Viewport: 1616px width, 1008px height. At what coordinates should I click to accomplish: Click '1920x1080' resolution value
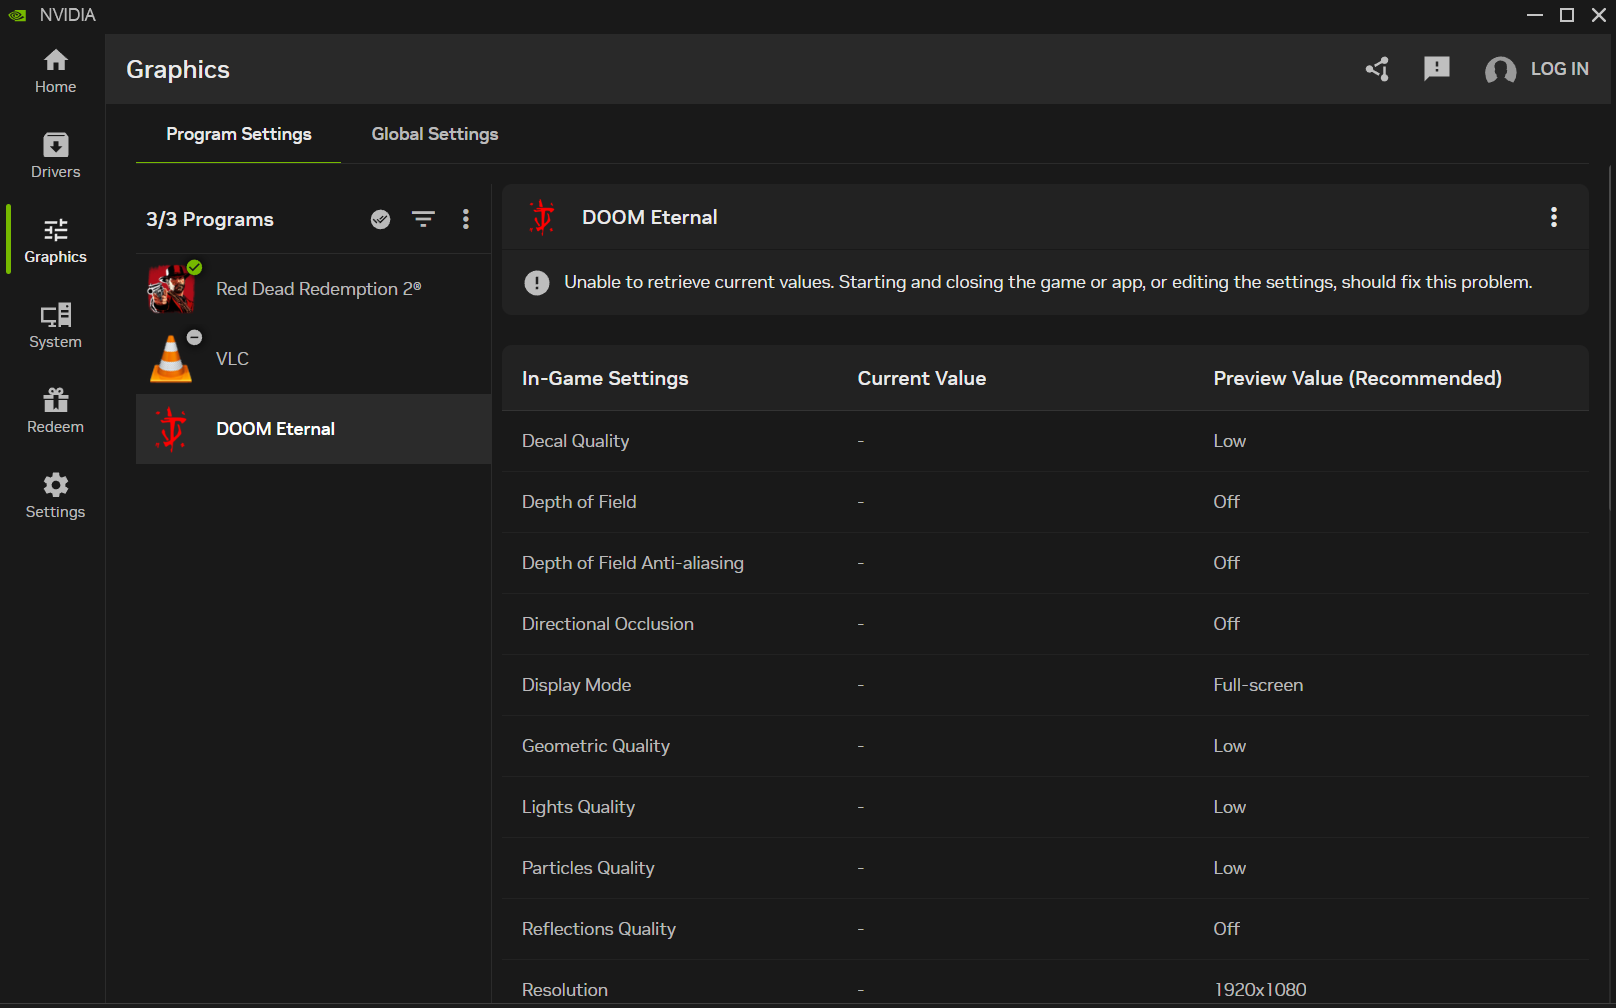pyautogui.click(x=1260, y=990)
